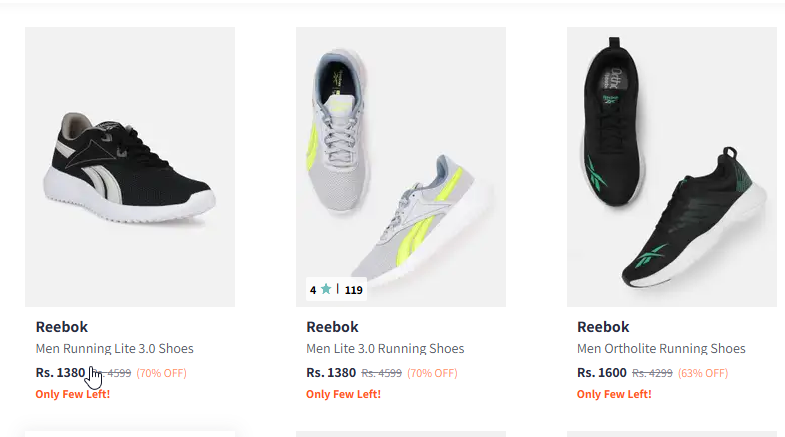Viewport: 785px width, 437px height.
Task: Click Only Few Left under Ortholite shoes
Action: [x=614, y=394]
